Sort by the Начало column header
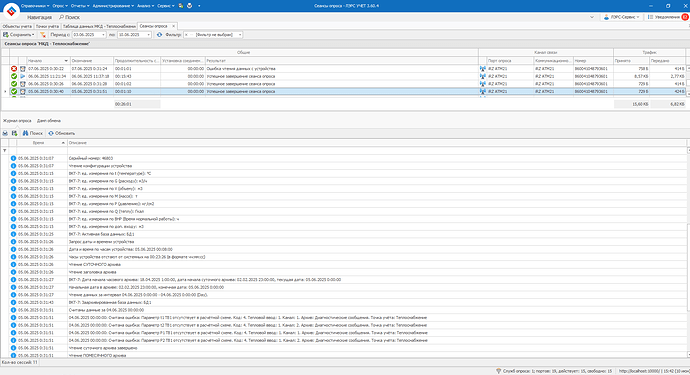This screenshot has height=375, width=690. (x=48, y=61)
